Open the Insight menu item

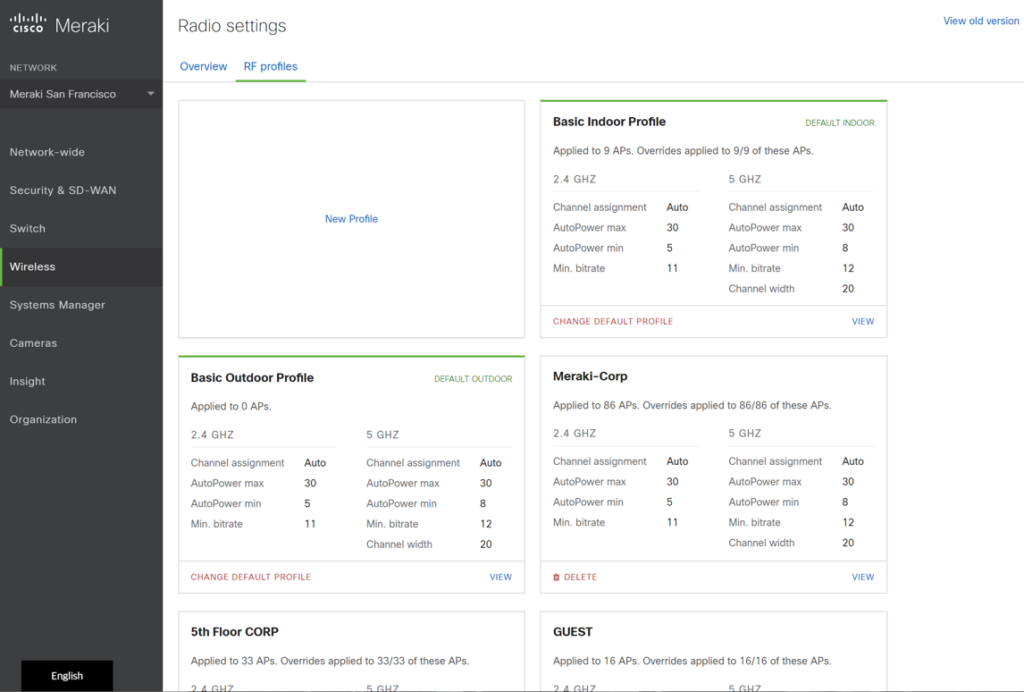click(28, 381)
